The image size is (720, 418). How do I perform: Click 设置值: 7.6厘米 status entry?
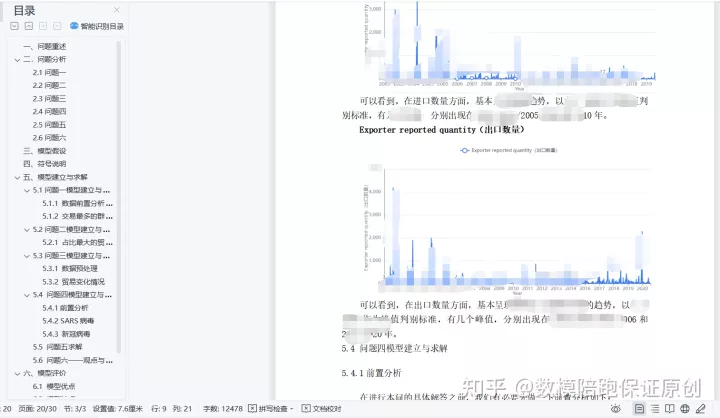(118, 409)
